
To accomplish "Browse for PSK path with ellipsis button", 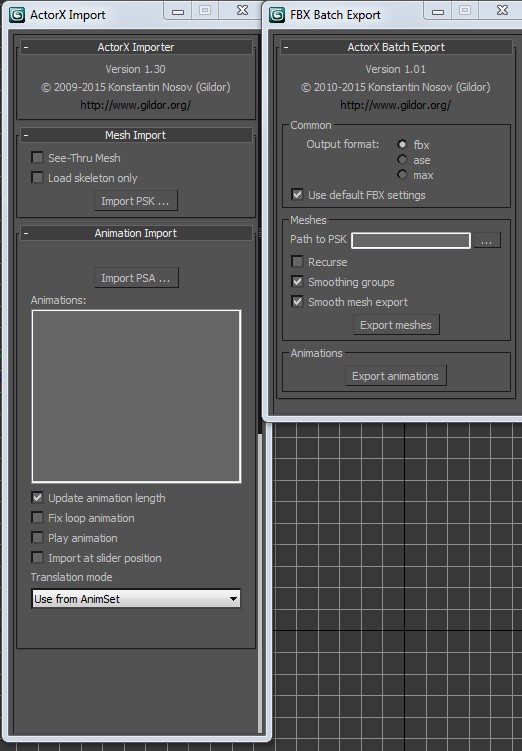I will point(487,240).
